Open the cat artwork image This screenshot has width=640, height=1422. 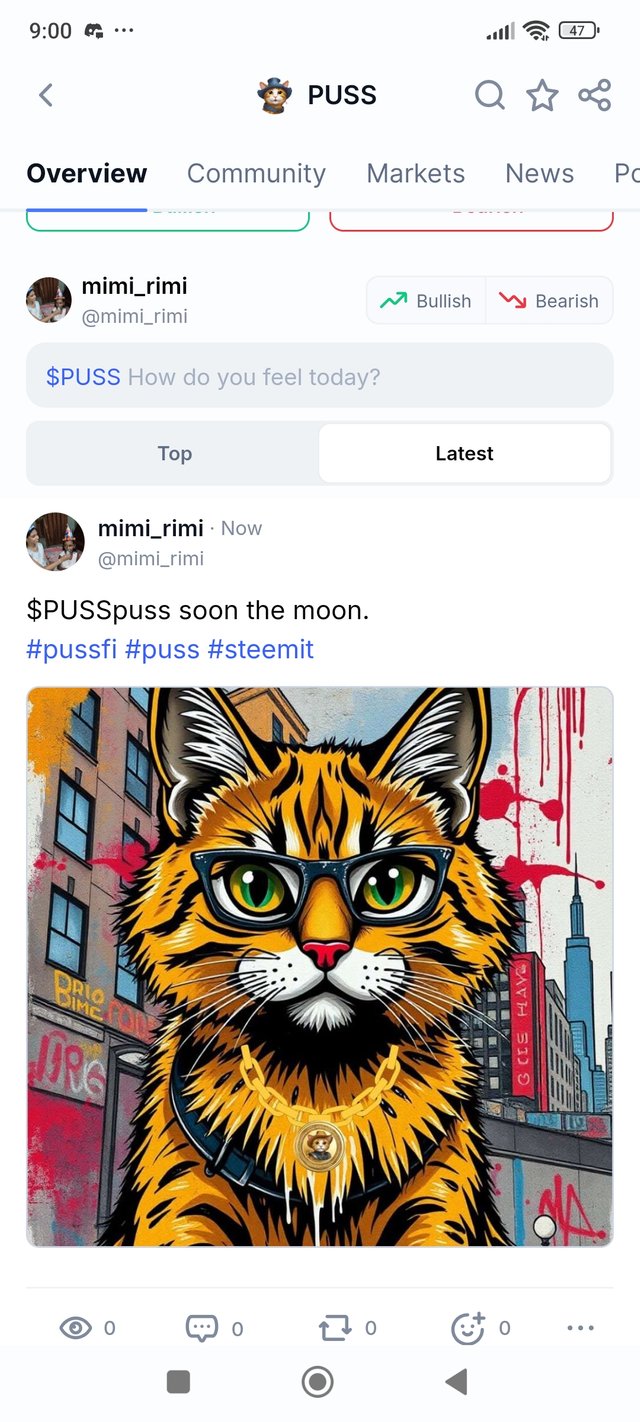[320, 967]
